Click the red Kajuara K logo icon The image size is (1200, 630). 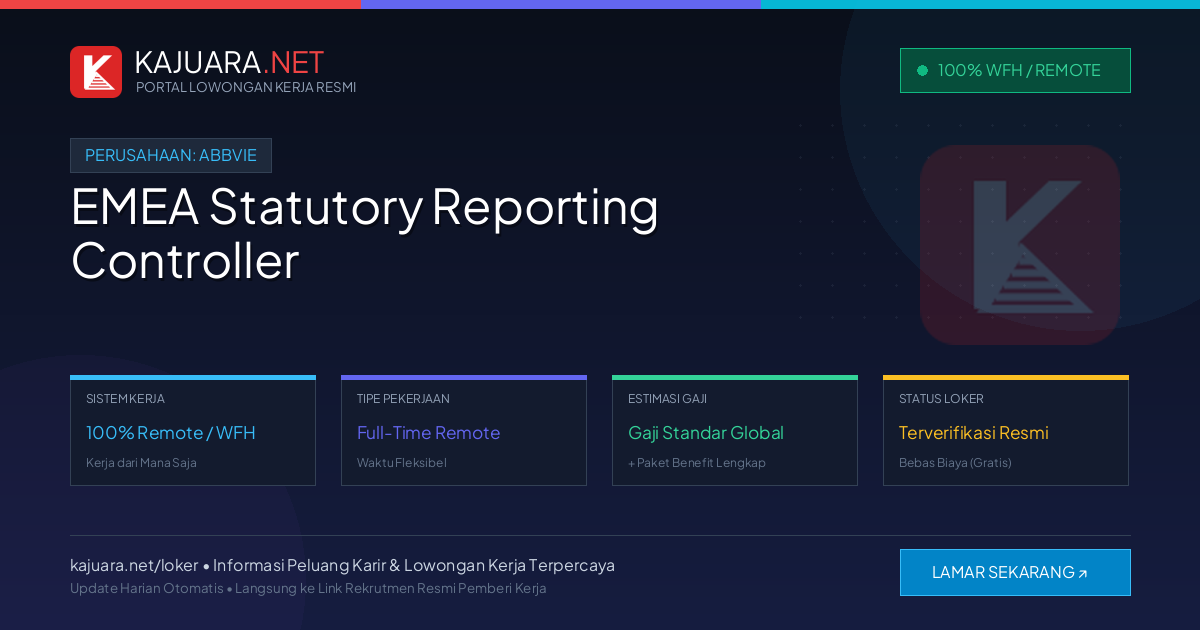[x=96, y=72]
